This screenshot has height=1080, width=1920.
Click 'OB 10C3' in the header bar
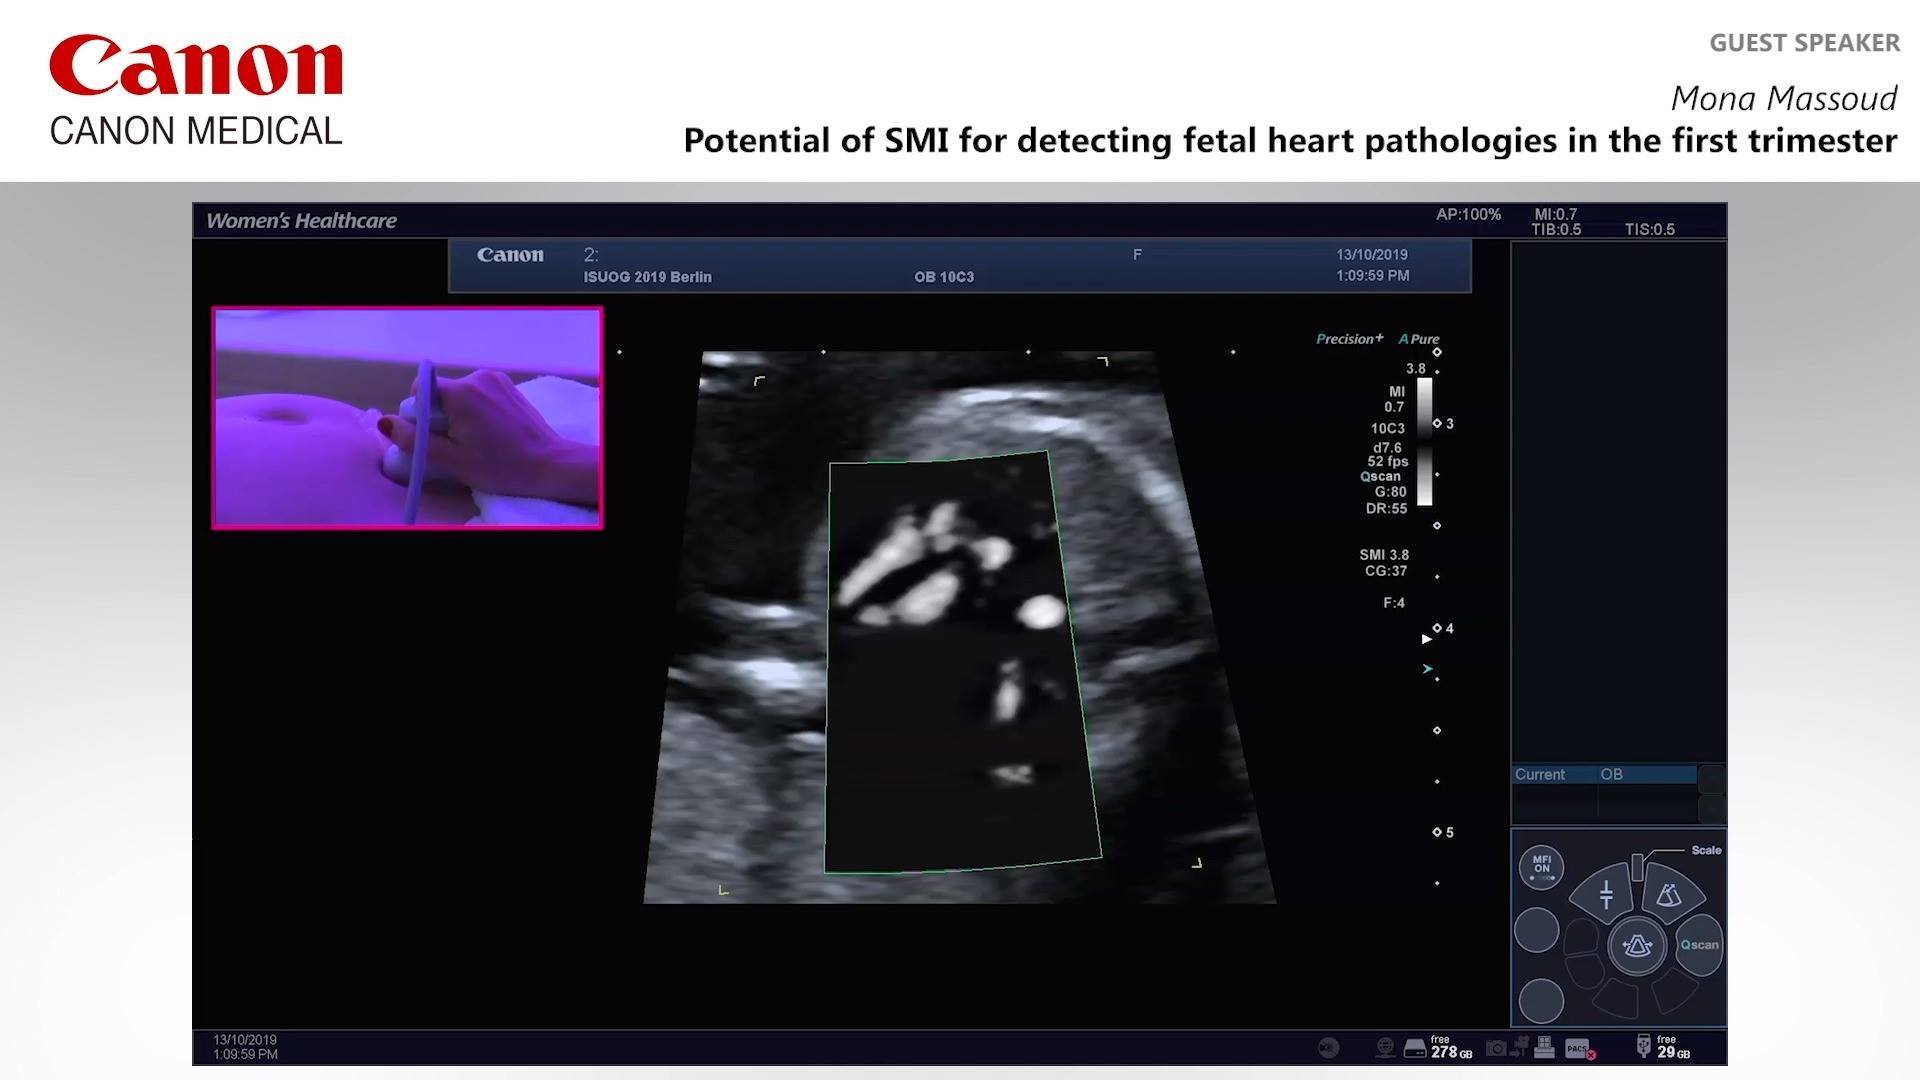click(944, 277)
